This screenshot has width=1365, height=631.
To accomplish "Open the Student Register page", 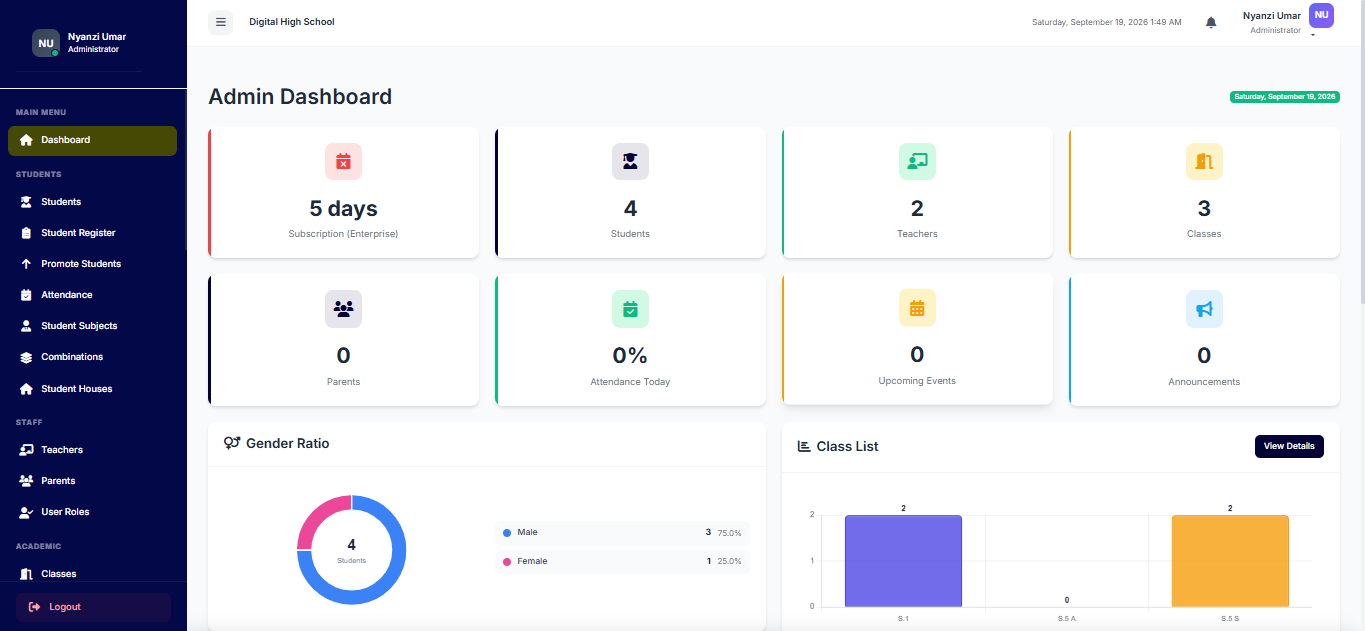I will 92,233.
